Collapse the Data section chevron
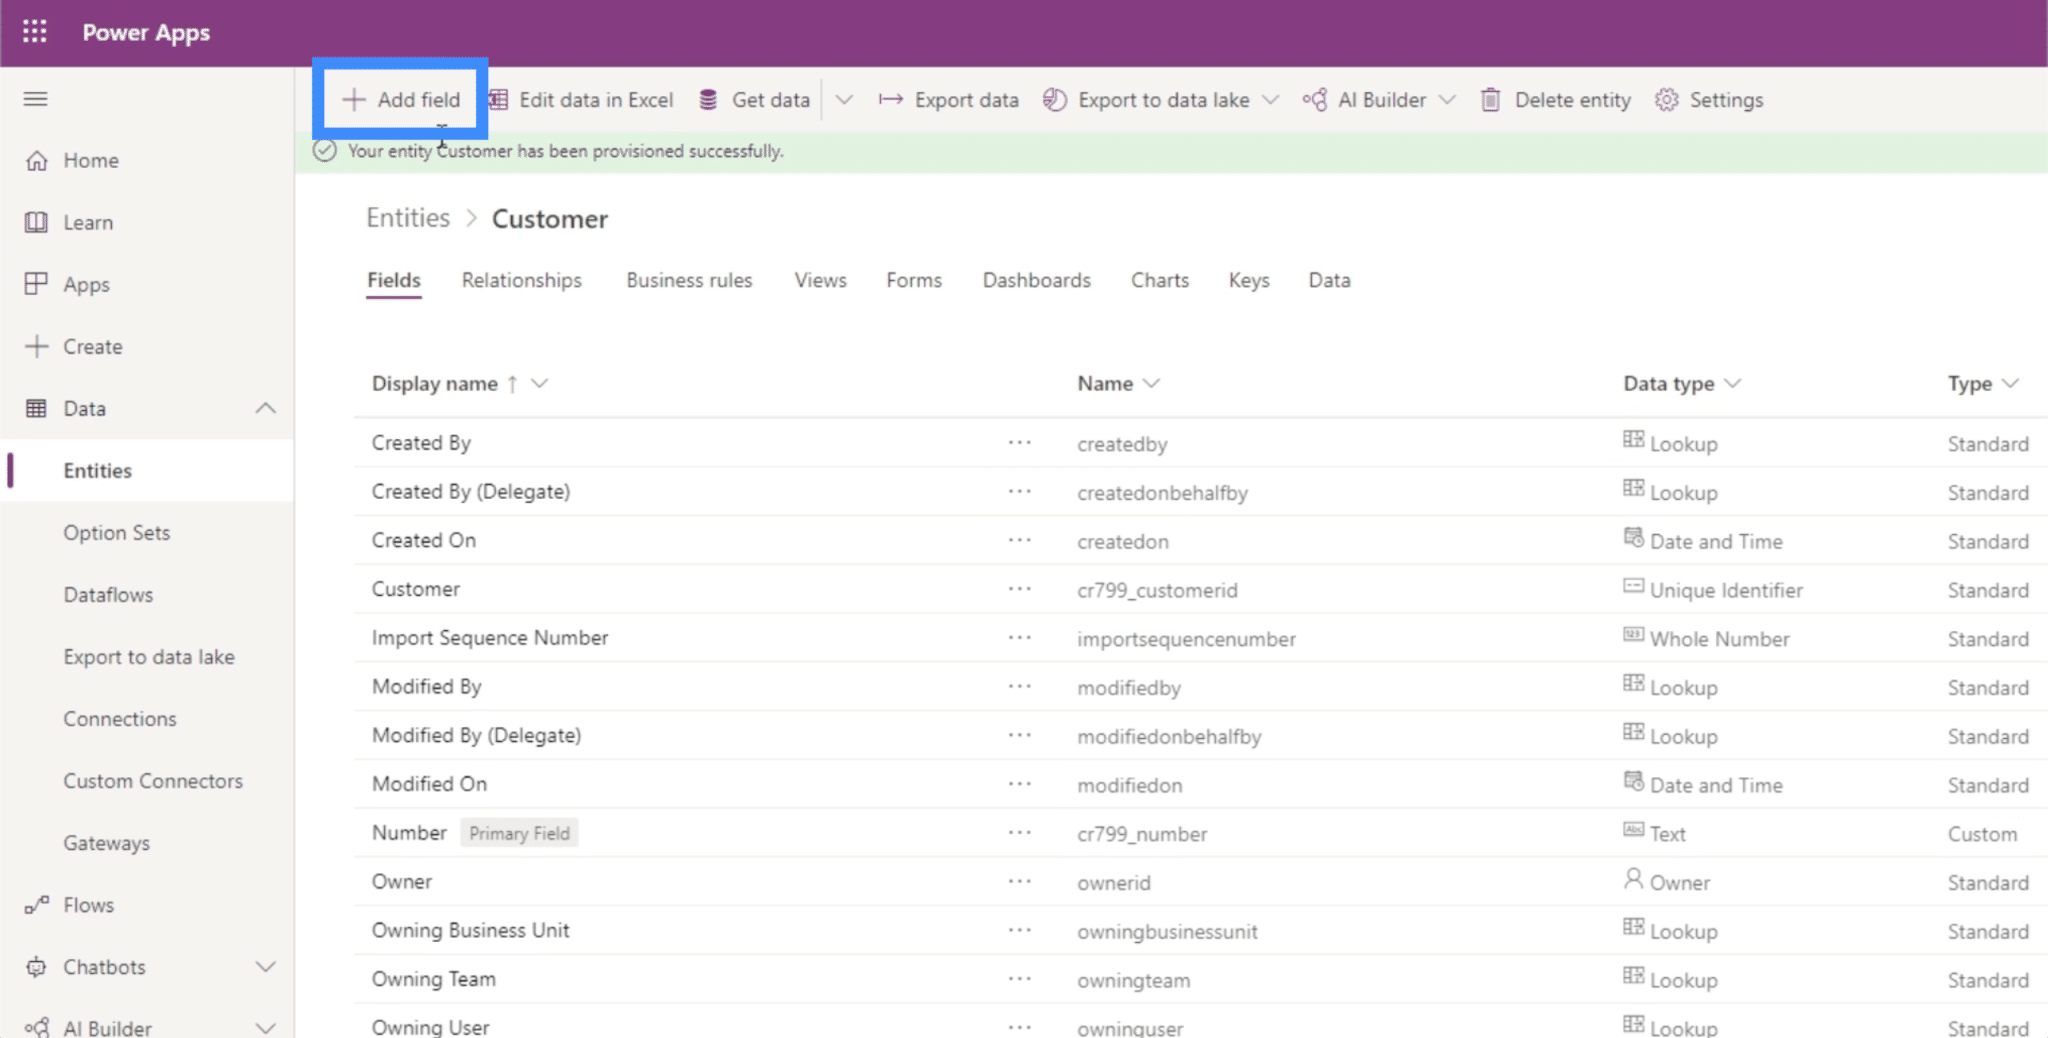 click(265, 408)
